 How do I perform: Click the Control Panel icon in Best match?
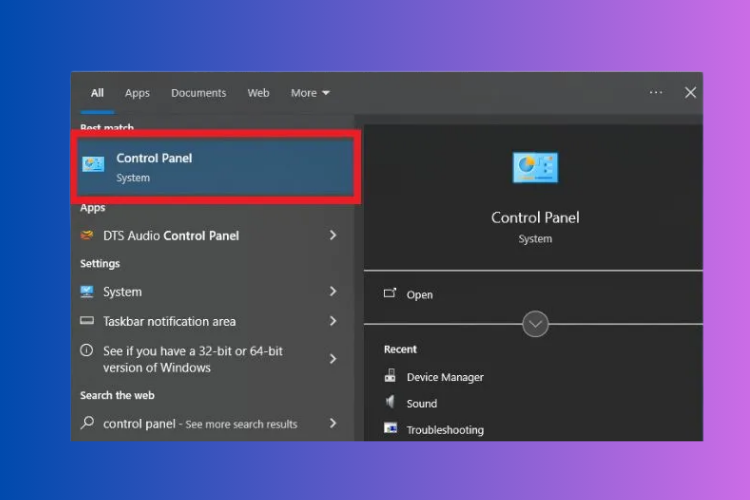pyautogui.click(x=93, y=164)
